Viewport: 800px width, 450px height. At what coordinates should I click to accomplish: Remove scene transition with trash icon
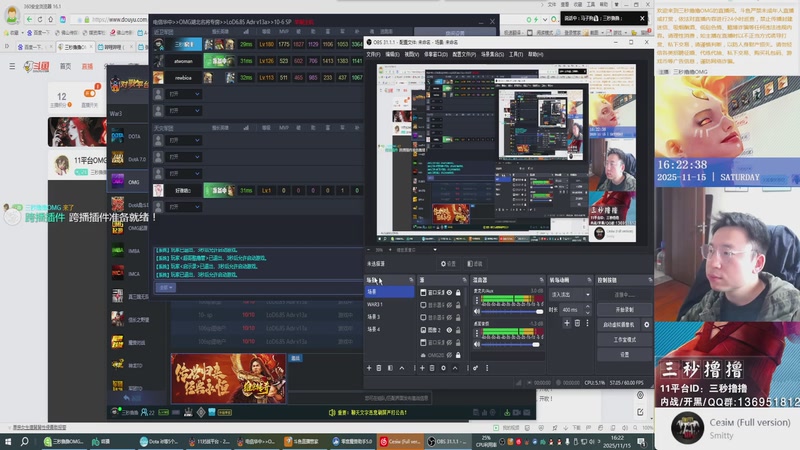(x=578, y=323)
